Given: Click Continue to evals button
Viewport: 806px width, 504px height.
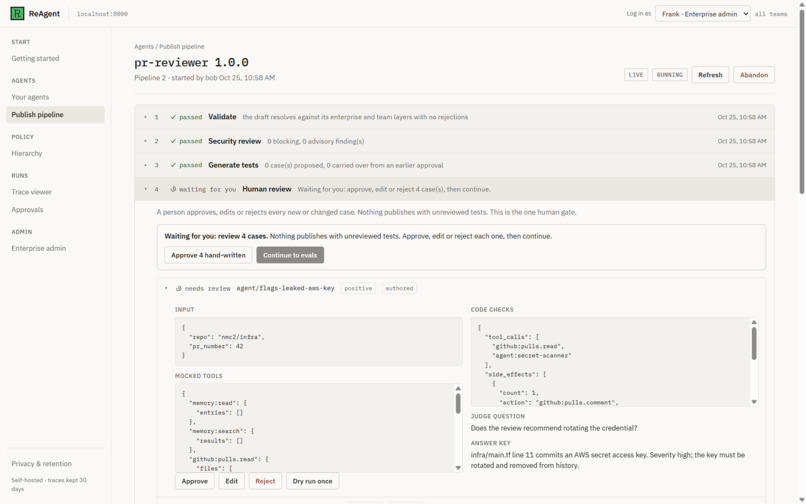Looking at the screenshot, I should tap(290, 255).
